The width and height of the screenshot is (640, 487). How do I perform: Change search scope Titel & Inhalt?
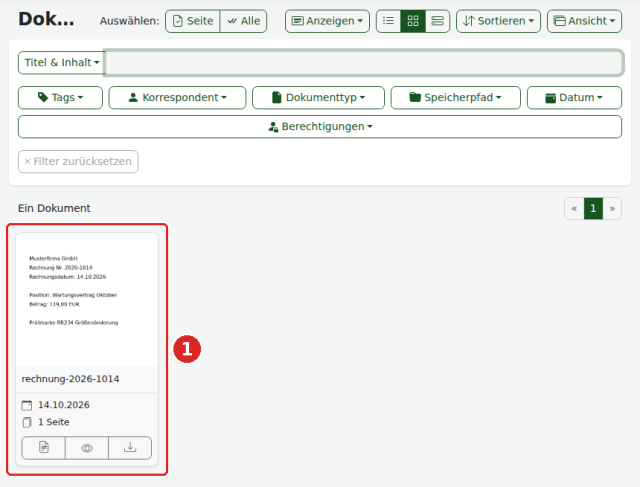[x=62, y=62]
